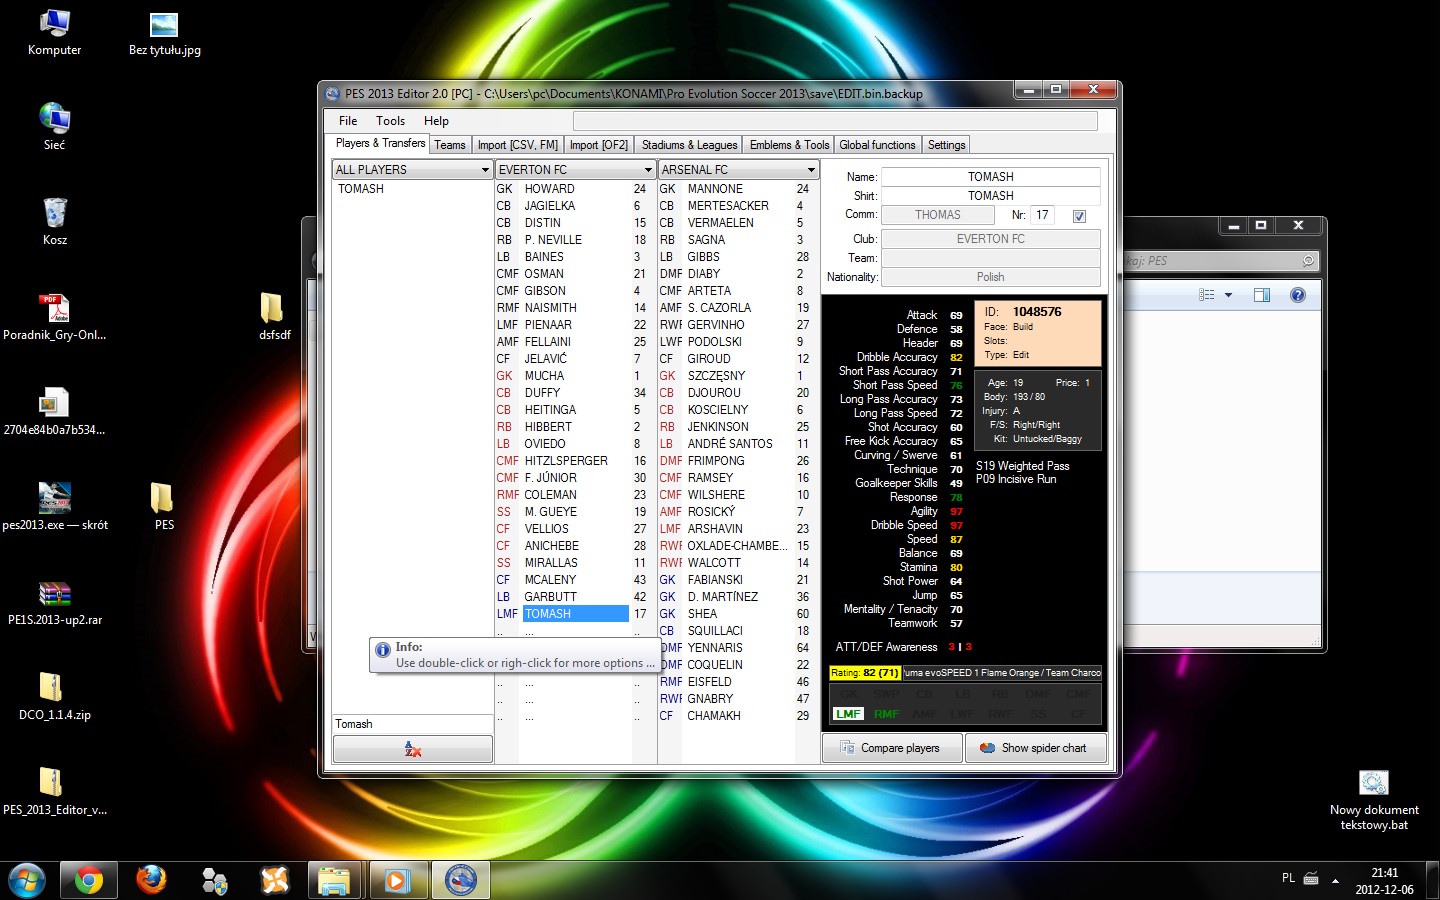The height and width of the screenshot is (900, 1440).
Task: Click the orange arrows taskbar app
Action: 275,881
